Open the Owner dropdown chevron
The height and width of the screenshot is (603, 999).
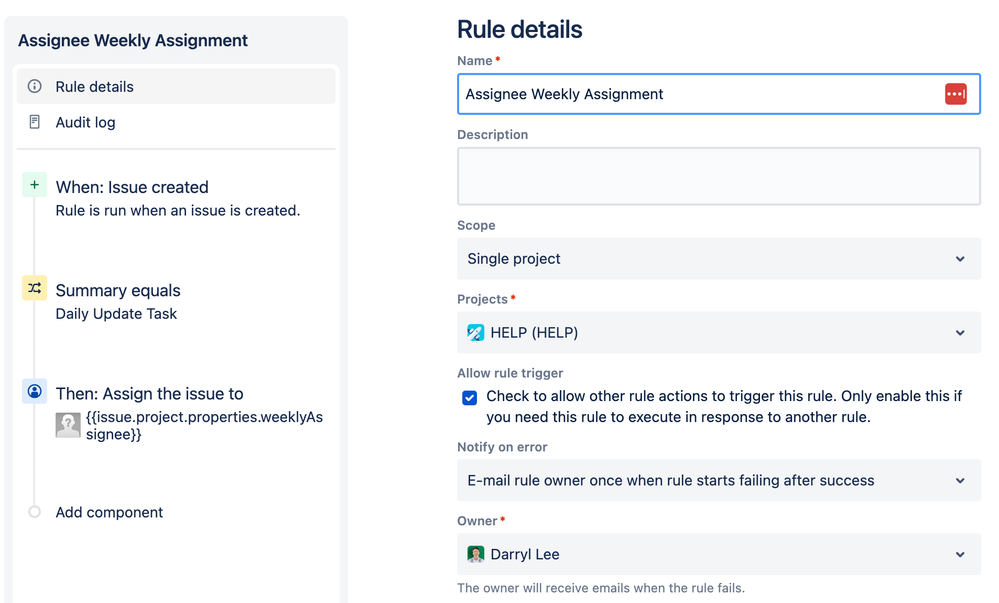click(x=959, y=554)
